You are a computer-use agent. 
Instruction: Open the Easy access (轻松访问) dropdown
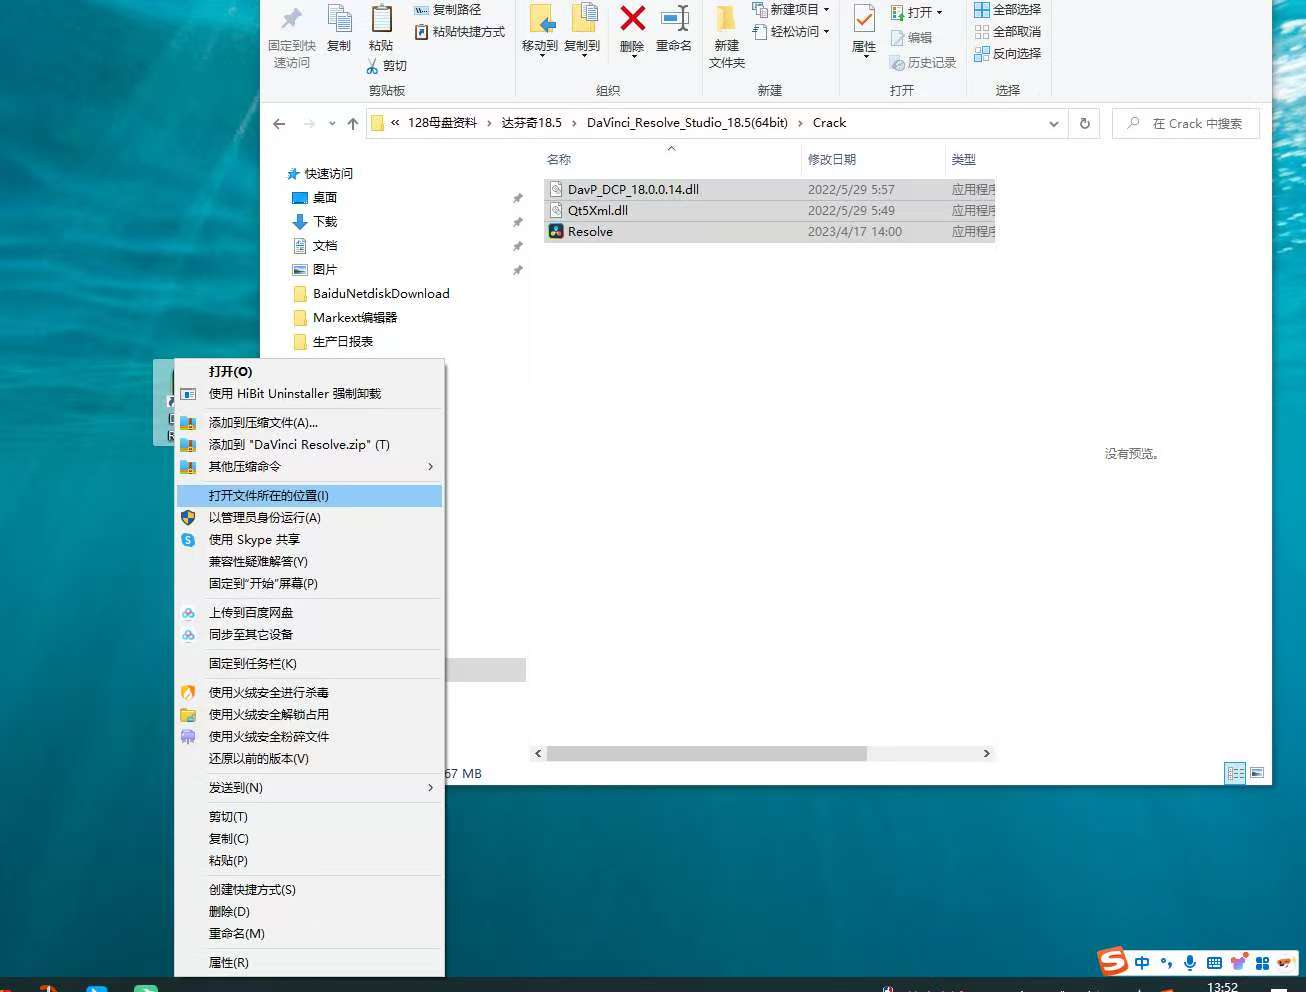[792, 31]
